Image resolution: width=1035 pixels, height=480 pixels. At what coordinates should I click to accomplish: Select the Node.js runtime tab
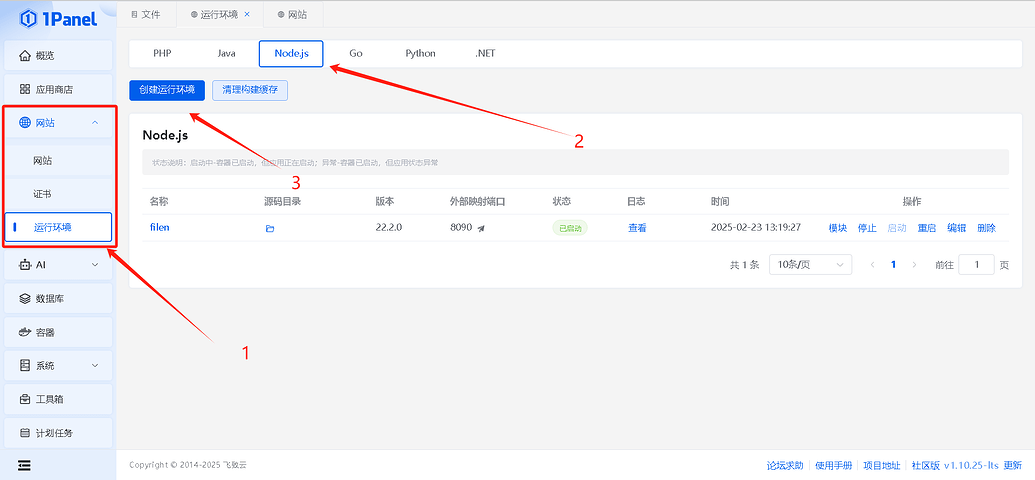pos(291,53)
